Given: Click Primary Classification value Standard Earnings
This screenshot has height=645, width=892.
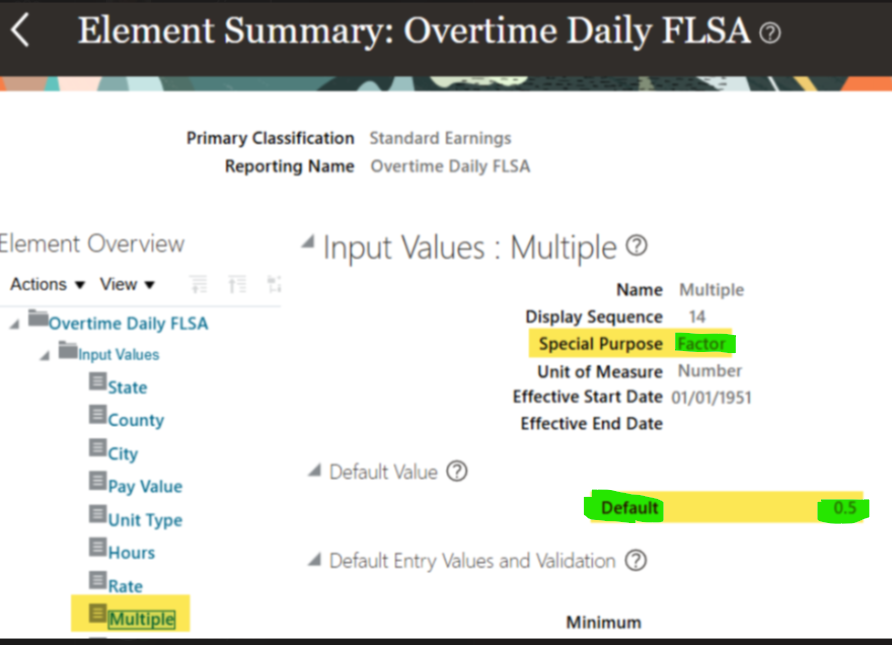Looking at the screenshot, I should pyautogui.click(x=440, y=138).
